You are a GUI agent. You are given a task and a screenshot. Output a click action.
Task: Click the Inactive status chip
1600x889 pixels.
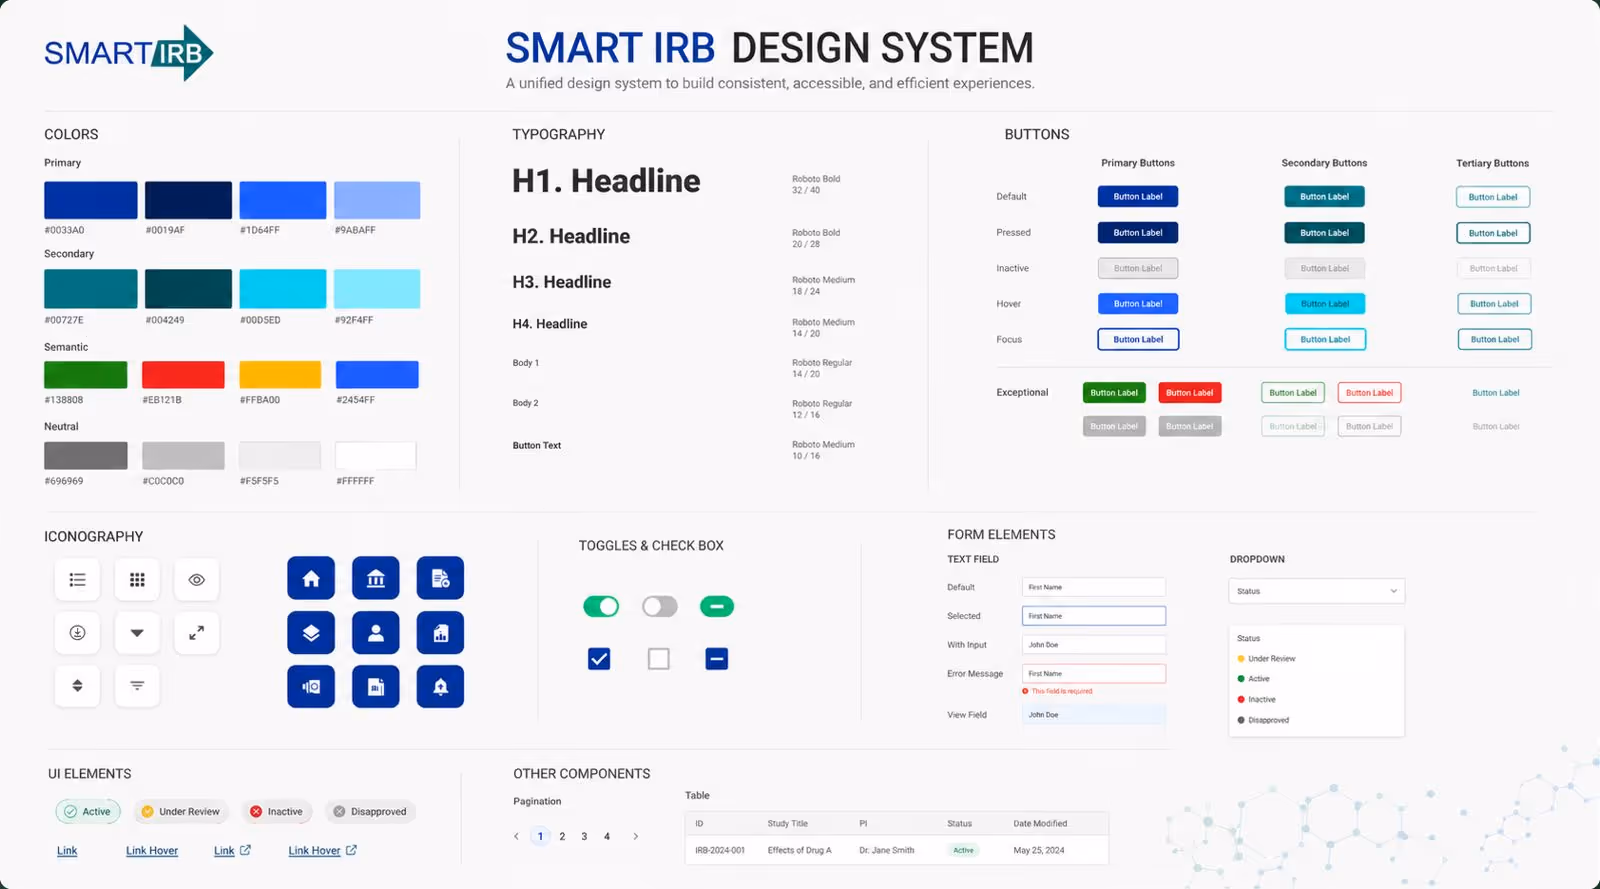[x=277, y=812]
